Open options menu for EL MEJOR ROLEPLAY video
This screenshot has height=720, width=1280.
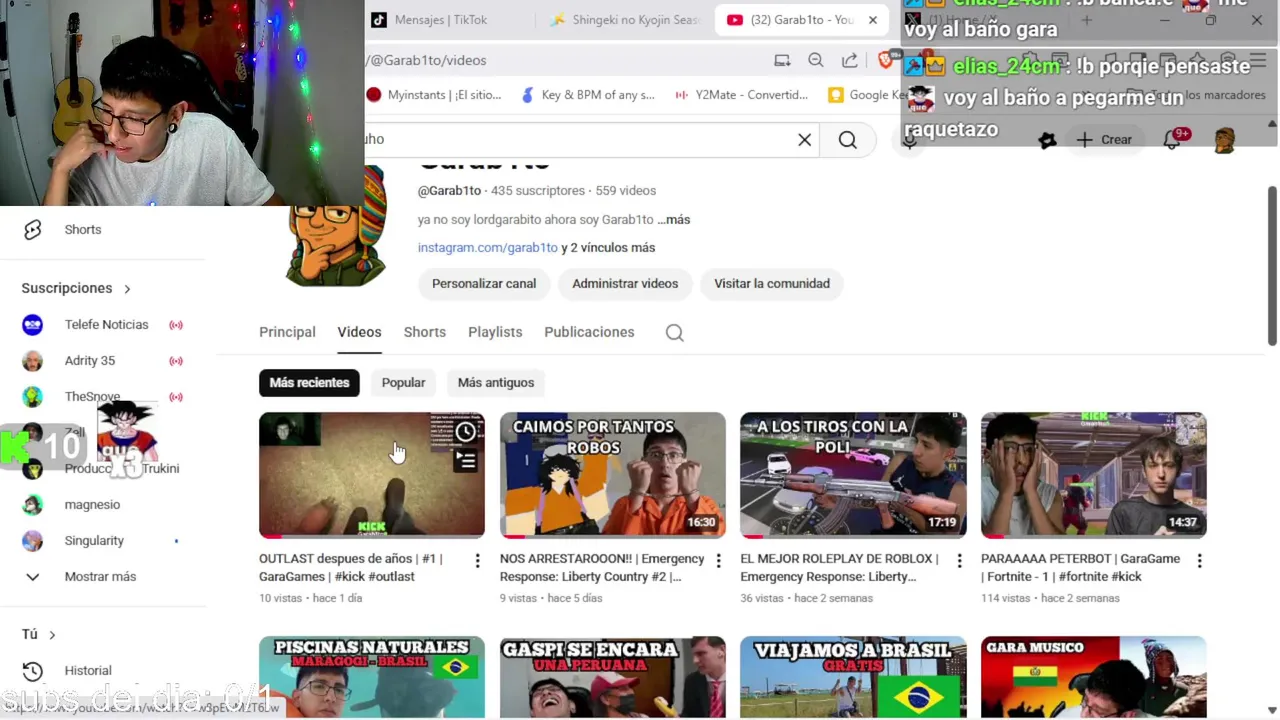point(959,561)
